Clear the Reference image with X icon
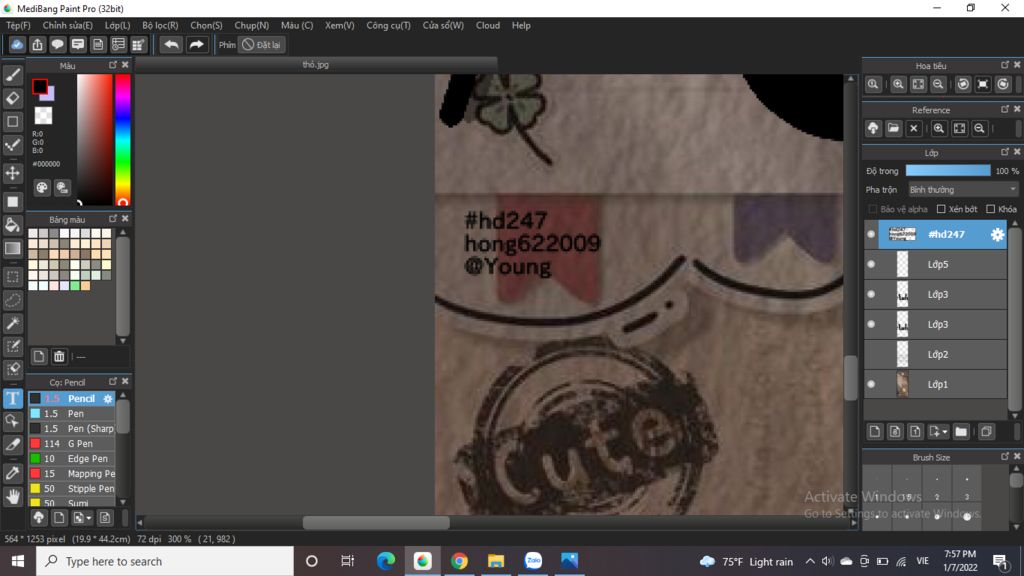Image resolution: width=1024 pixels, height=576 pixels. (x=914, y=129)
